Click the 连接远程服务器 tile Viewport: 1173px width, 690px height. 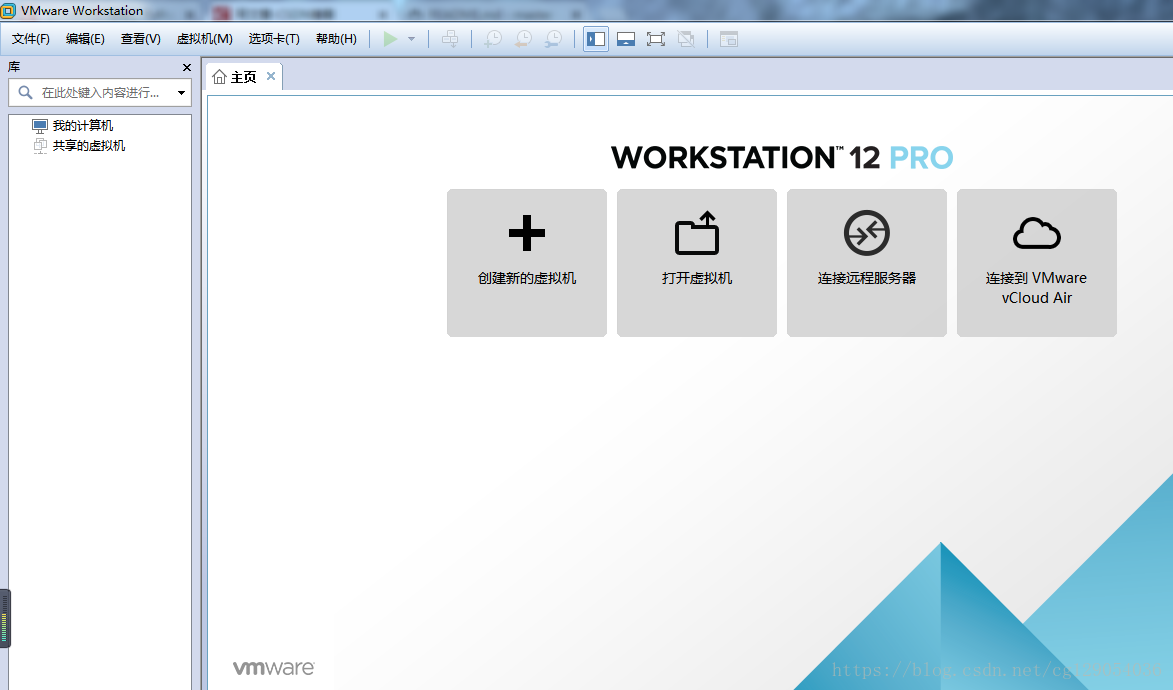point(866,263)
